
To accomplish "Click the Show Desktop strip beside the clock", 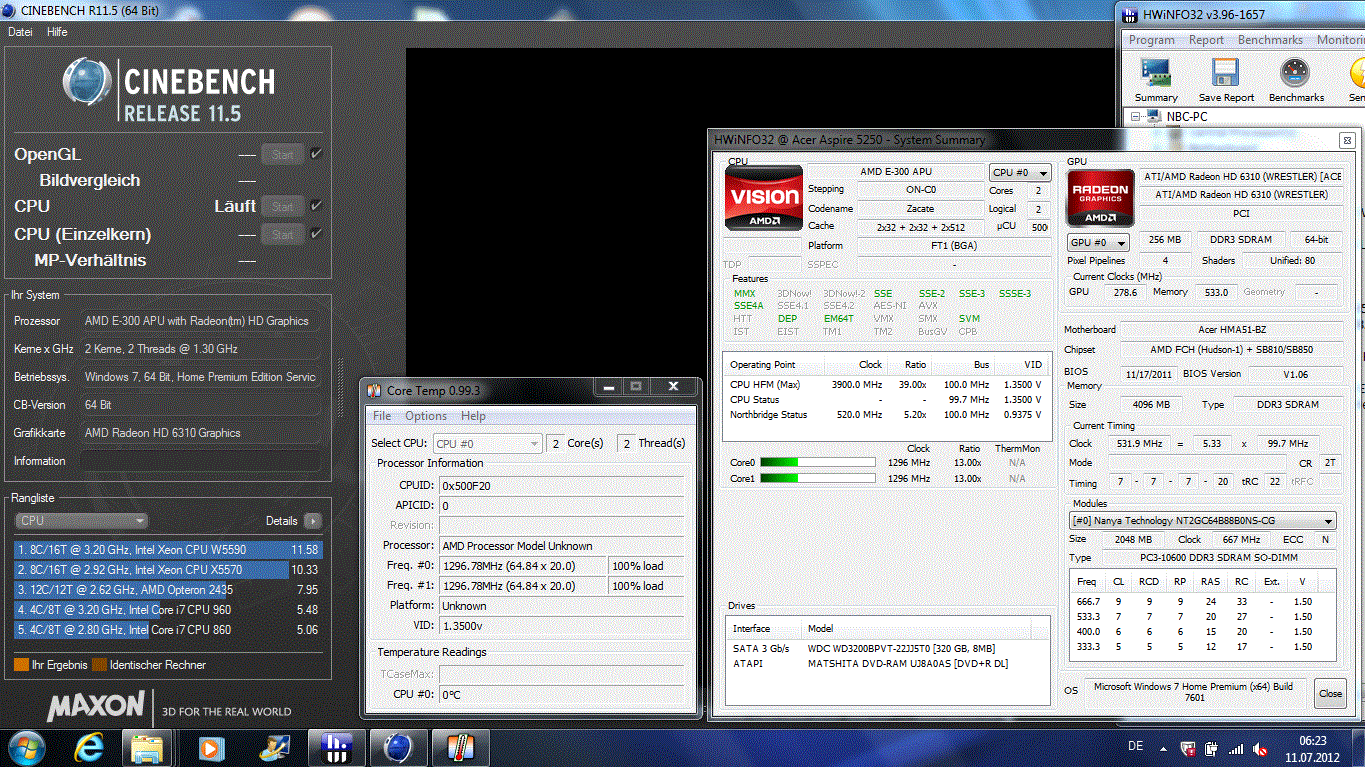I will click(x=1358, y=747).
